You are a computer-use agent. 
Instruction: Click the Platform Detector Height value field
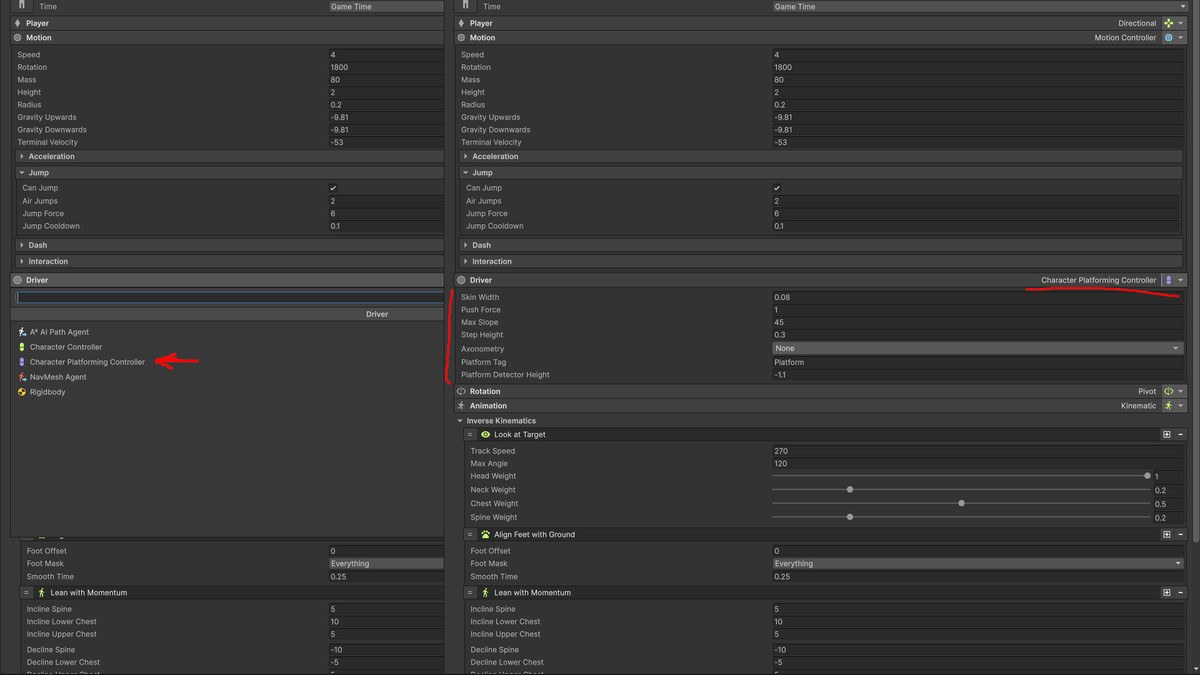(x=979, y=375)
